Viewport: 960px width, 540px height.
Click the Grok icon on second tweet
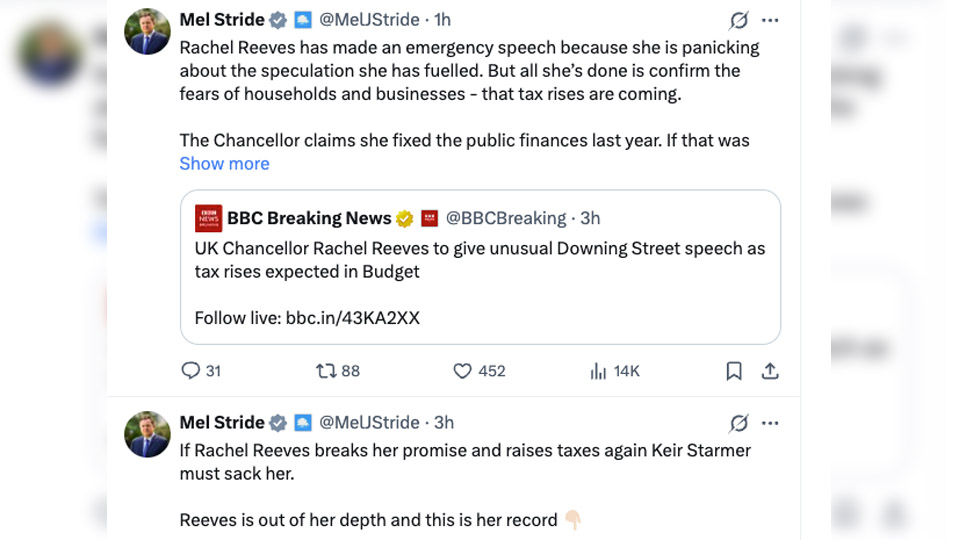[739, 423]
